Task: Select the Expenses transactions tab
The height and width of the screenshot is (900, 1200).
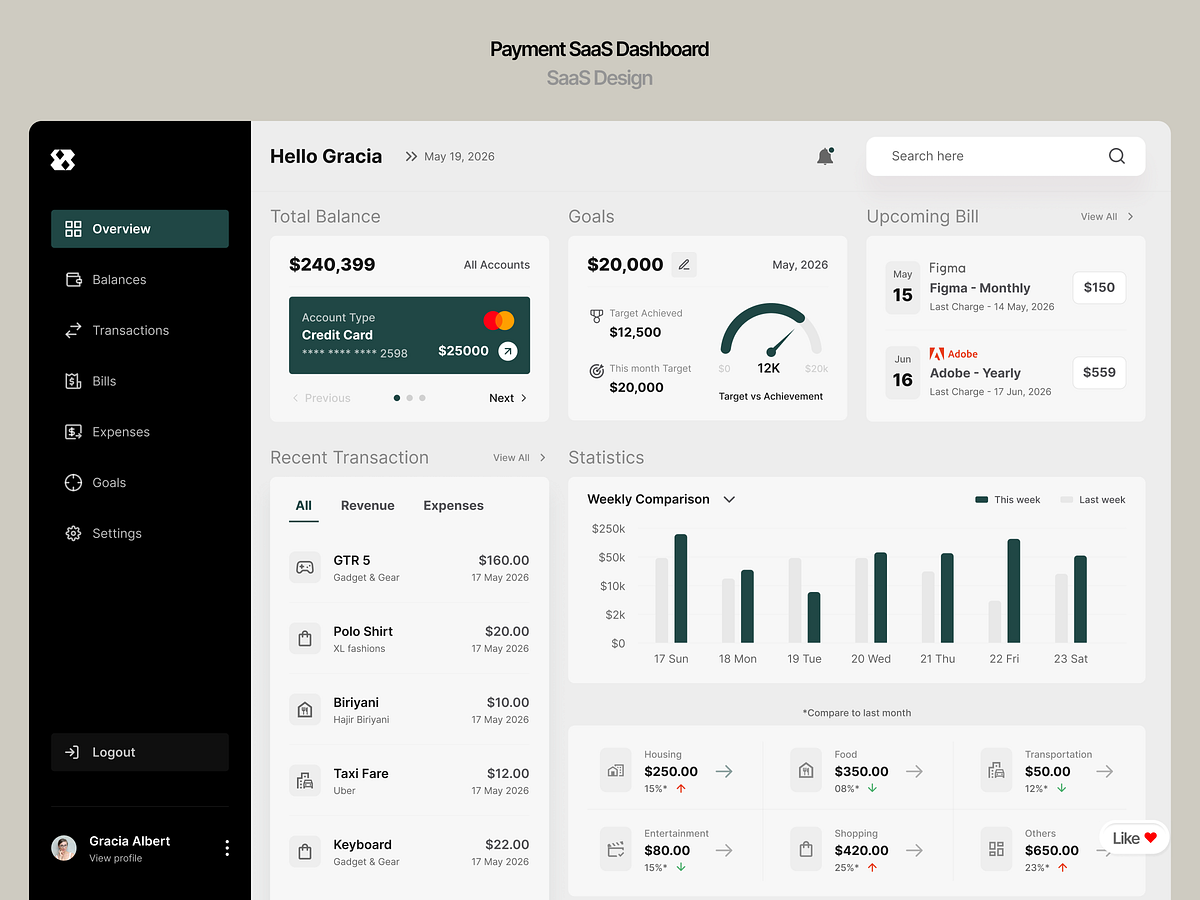Action: 453,505
